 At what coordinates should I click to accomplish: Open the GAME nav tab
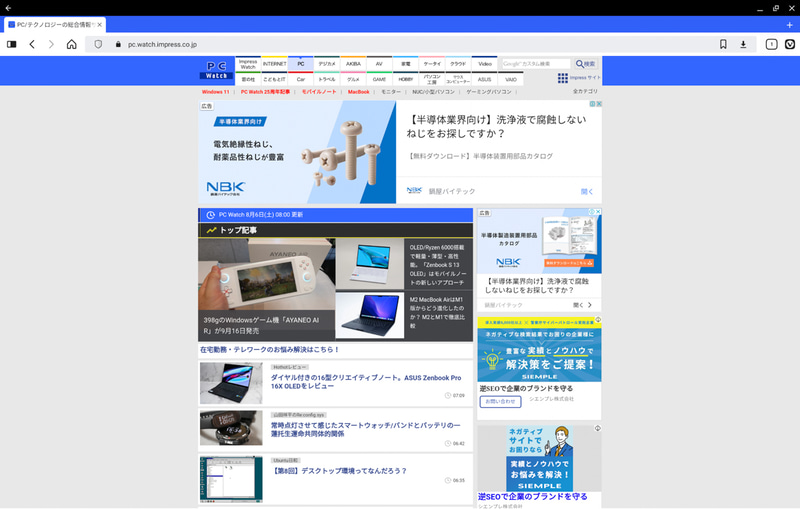[379, 79]
